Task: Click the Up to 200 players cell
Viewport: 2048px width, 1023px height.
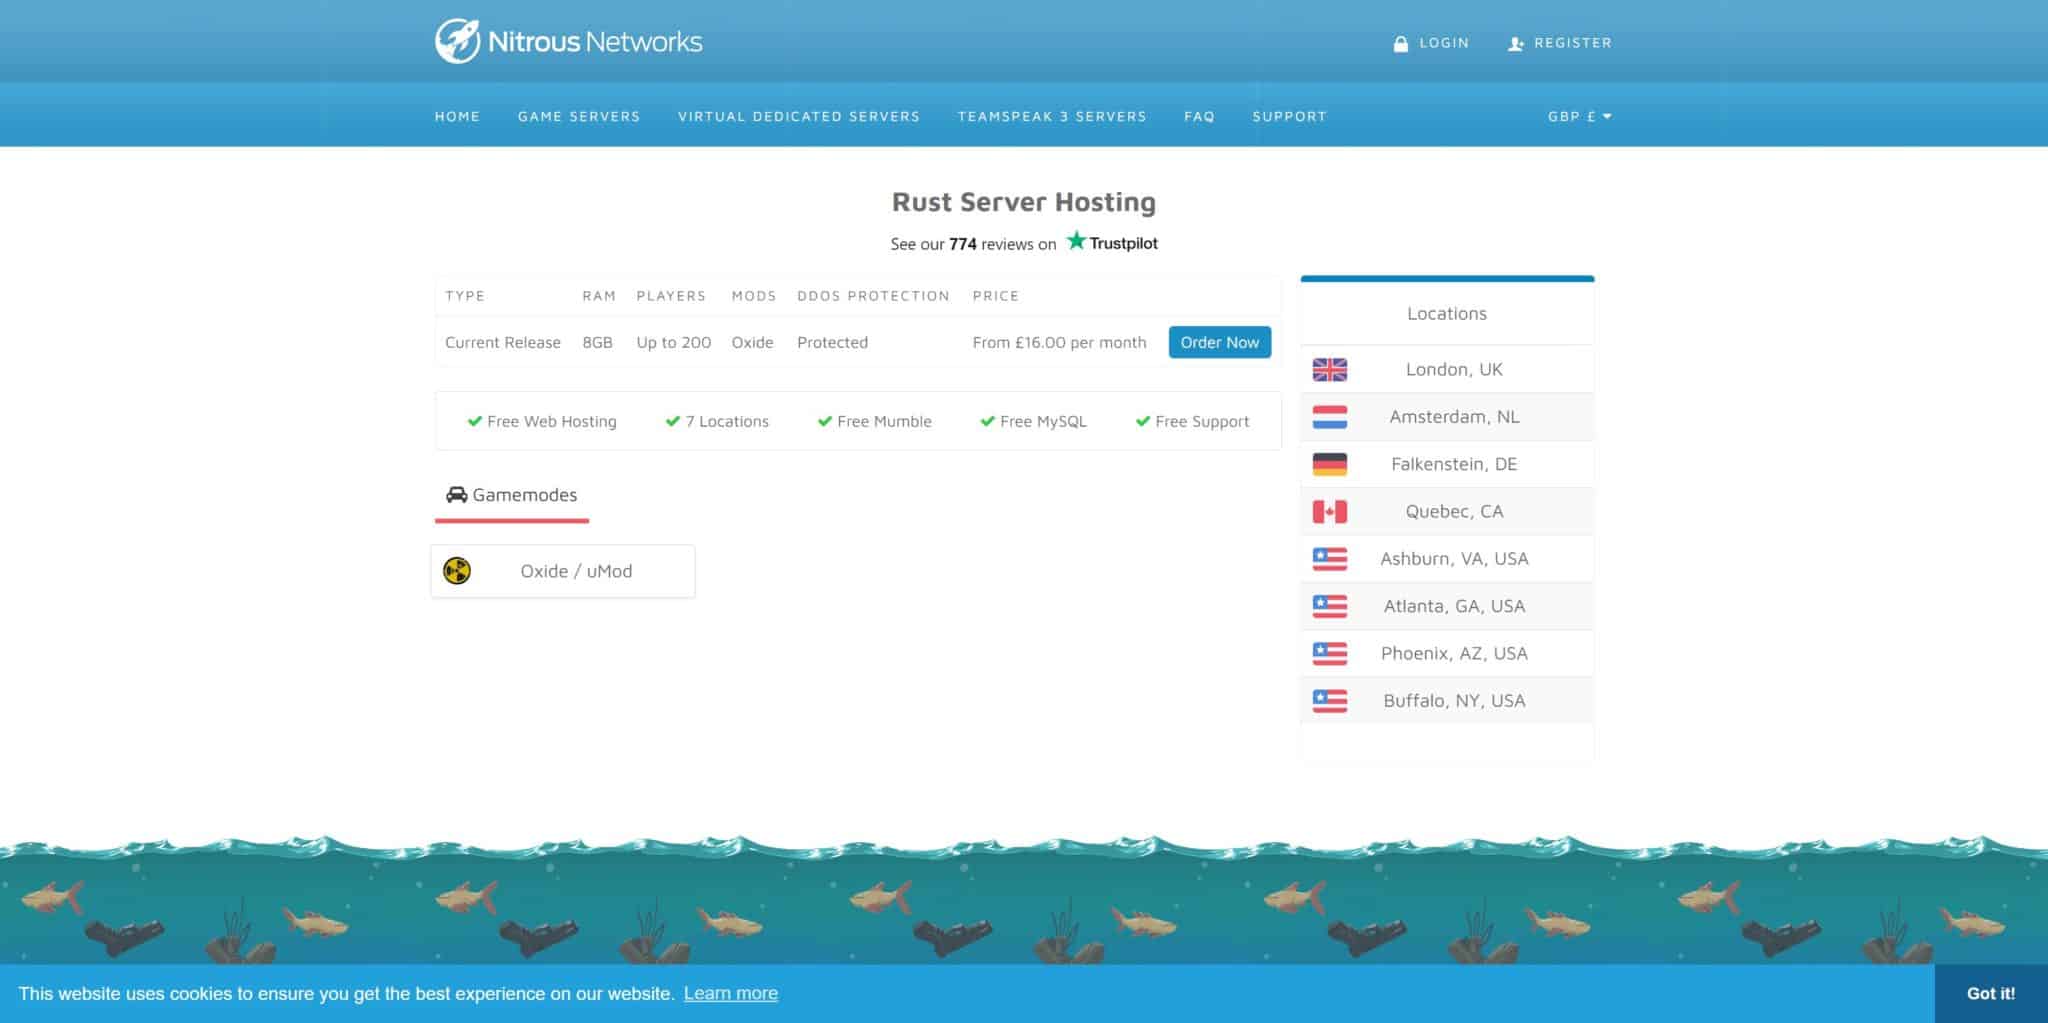Action: (674, 342)
